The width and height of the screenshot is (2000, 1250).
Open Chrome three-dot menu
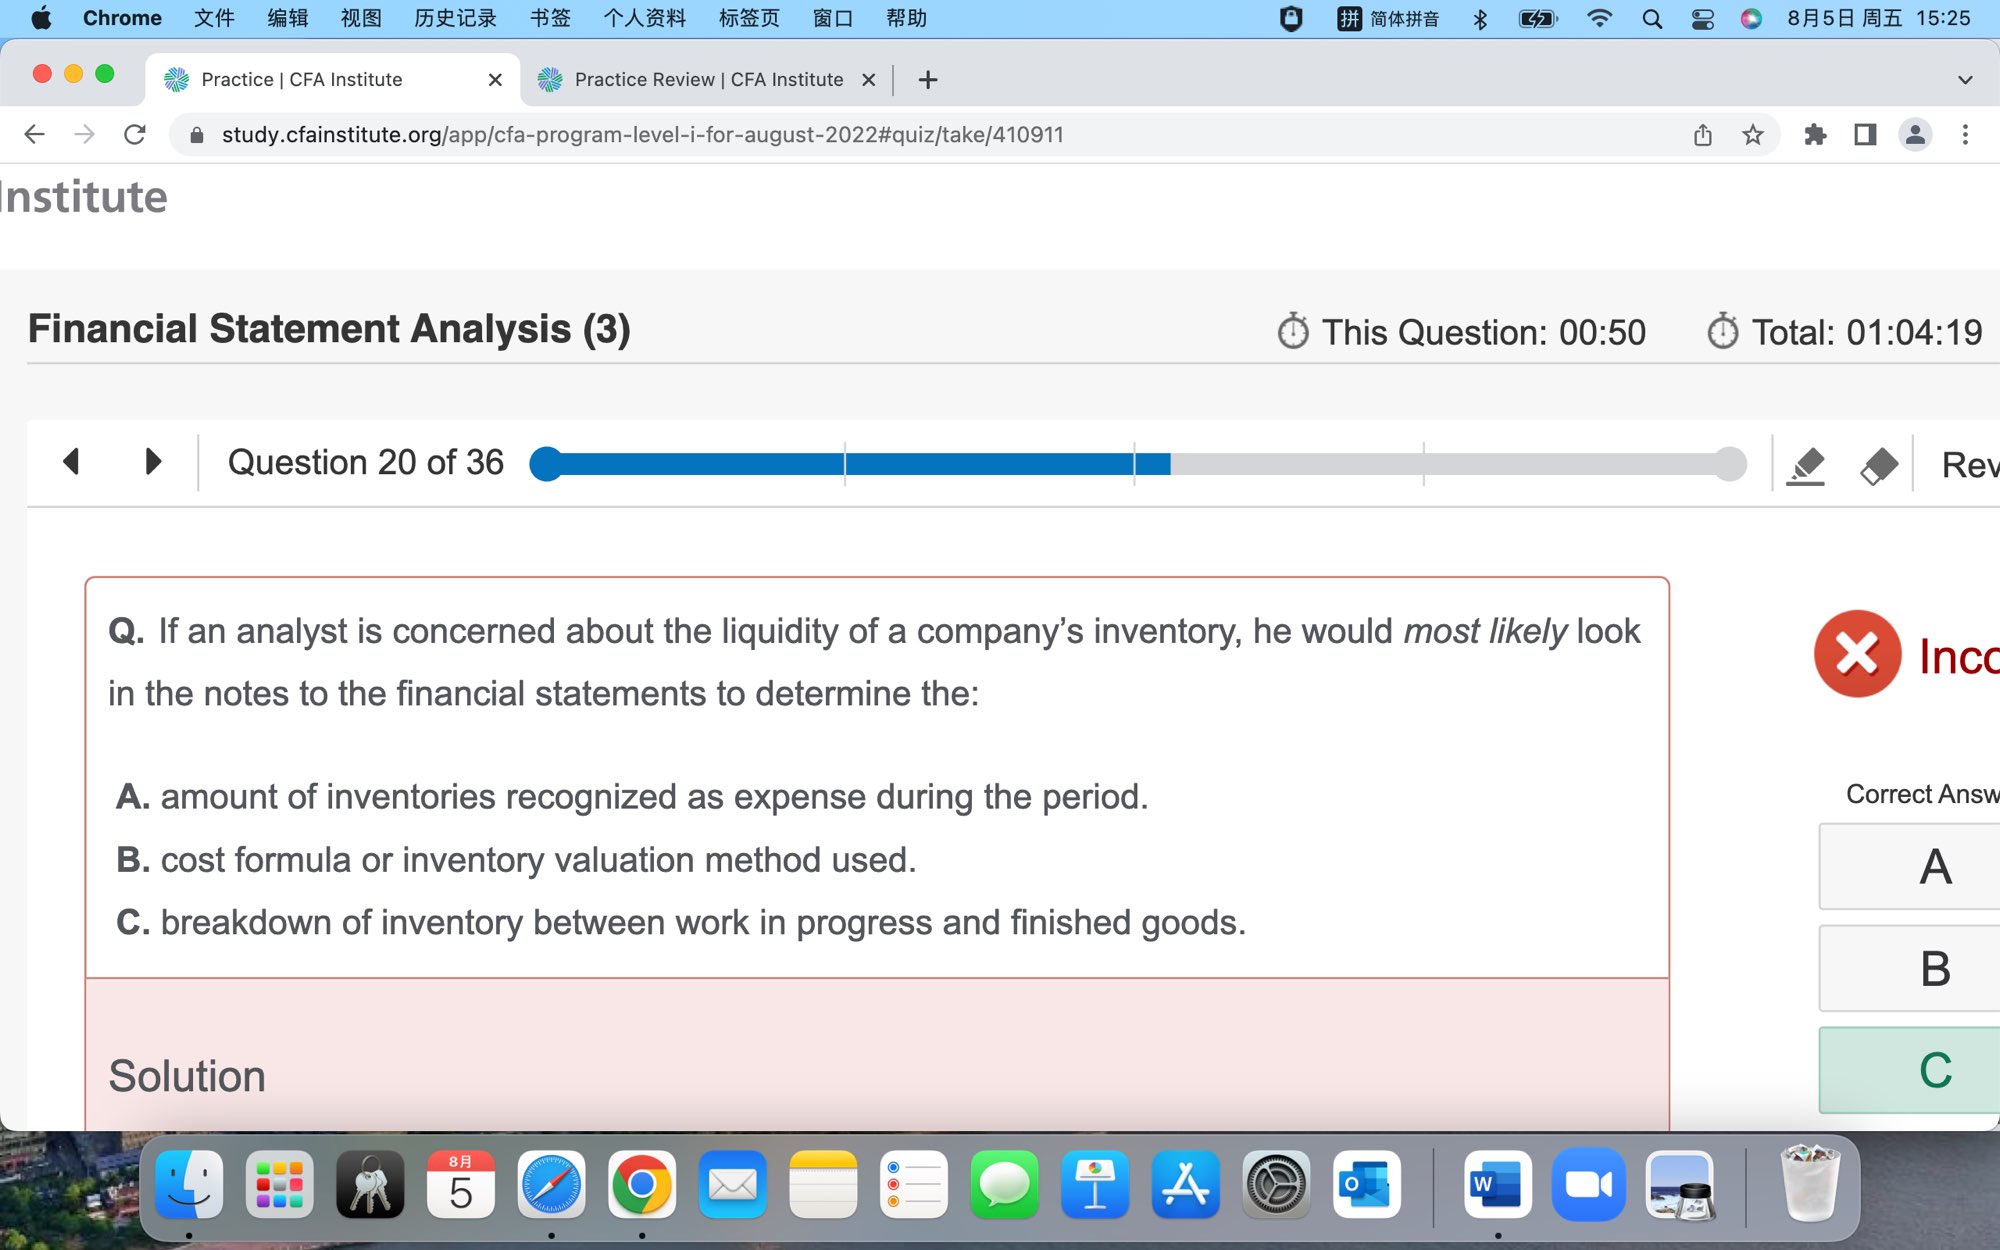click(1965, 135)
